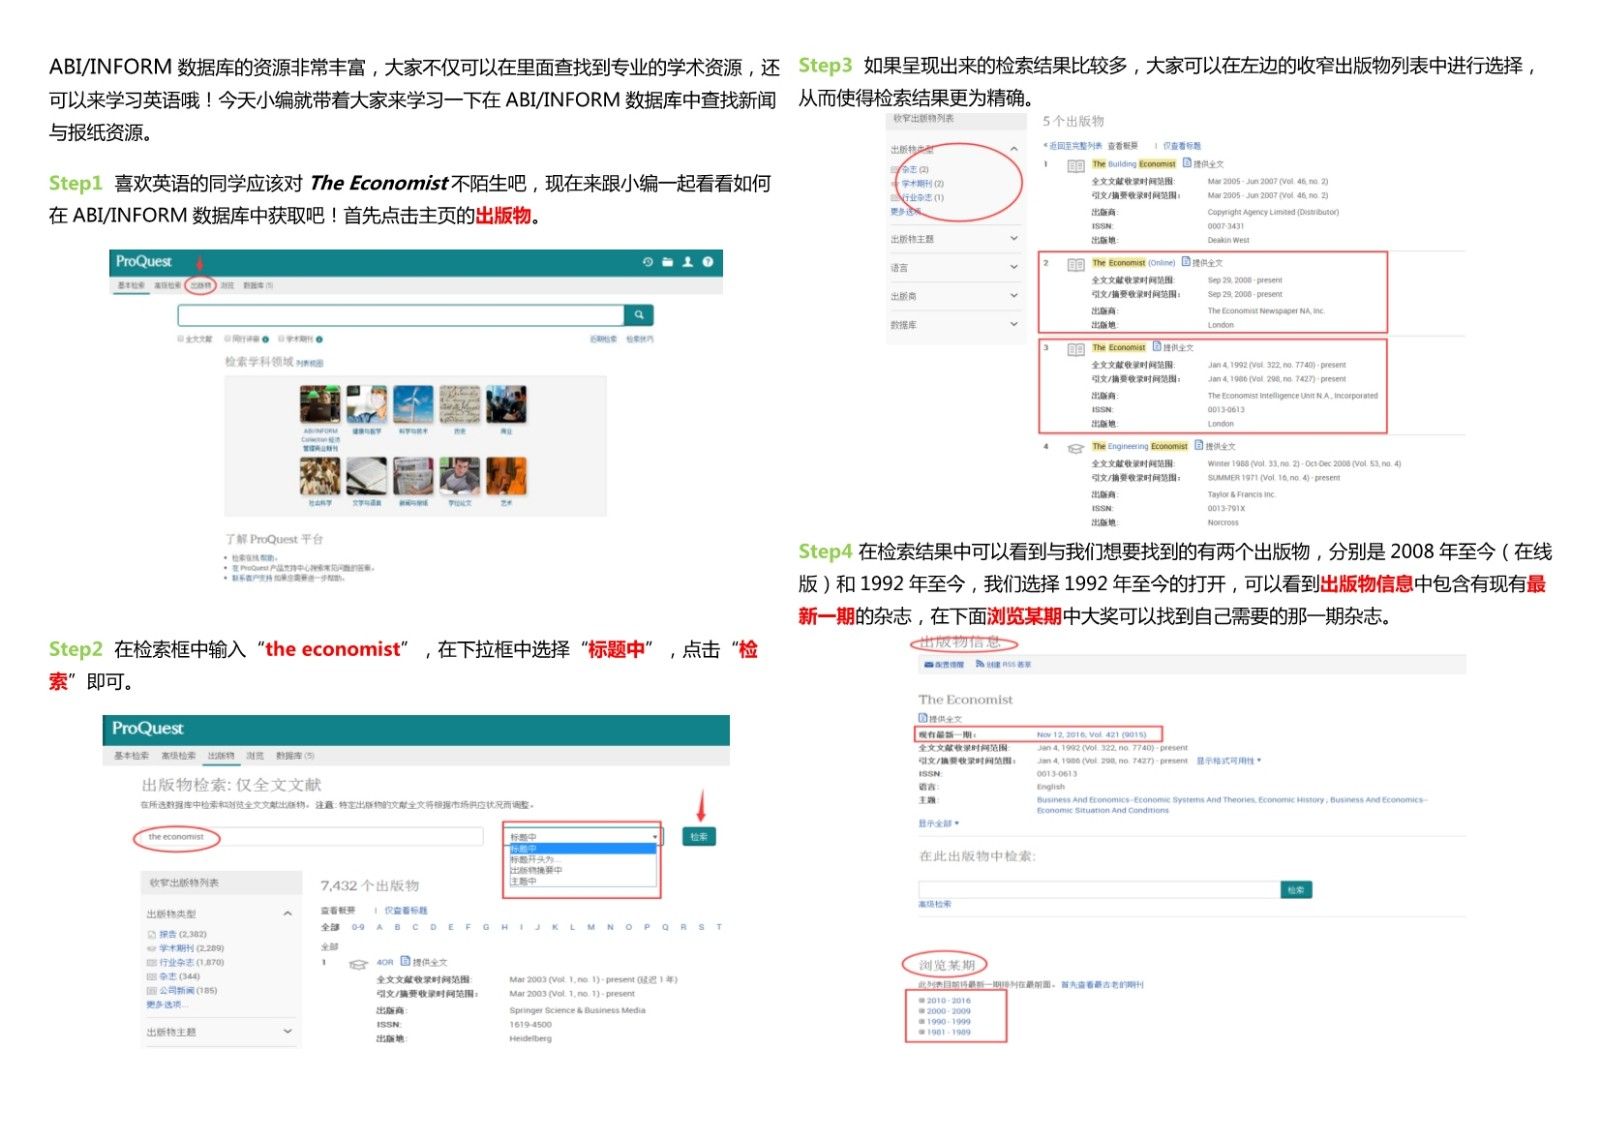The width and height of the screenshot is (1600, 1131).
Task: Click the book icon of result 3 The Economist
Action: click(1075, 349)
